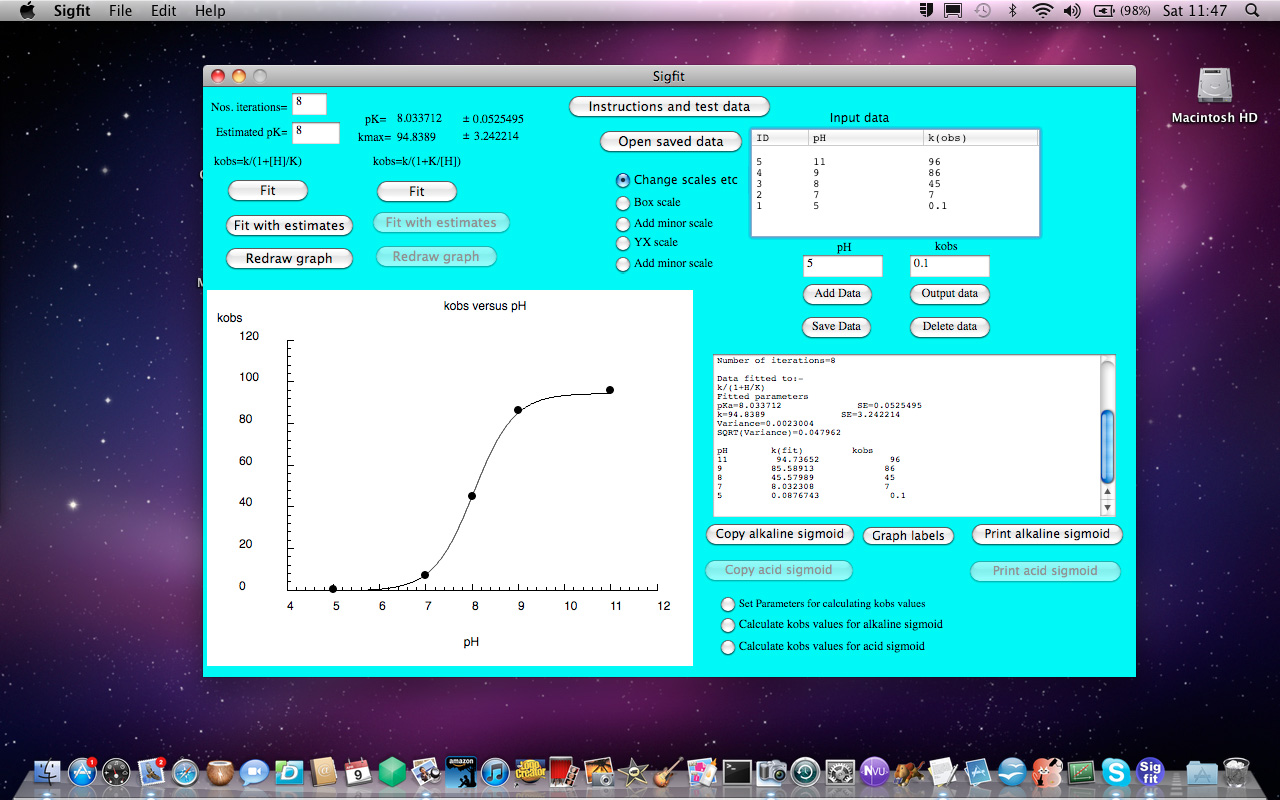Open the File menu
1280x800 pixels.
coord(120,11)
